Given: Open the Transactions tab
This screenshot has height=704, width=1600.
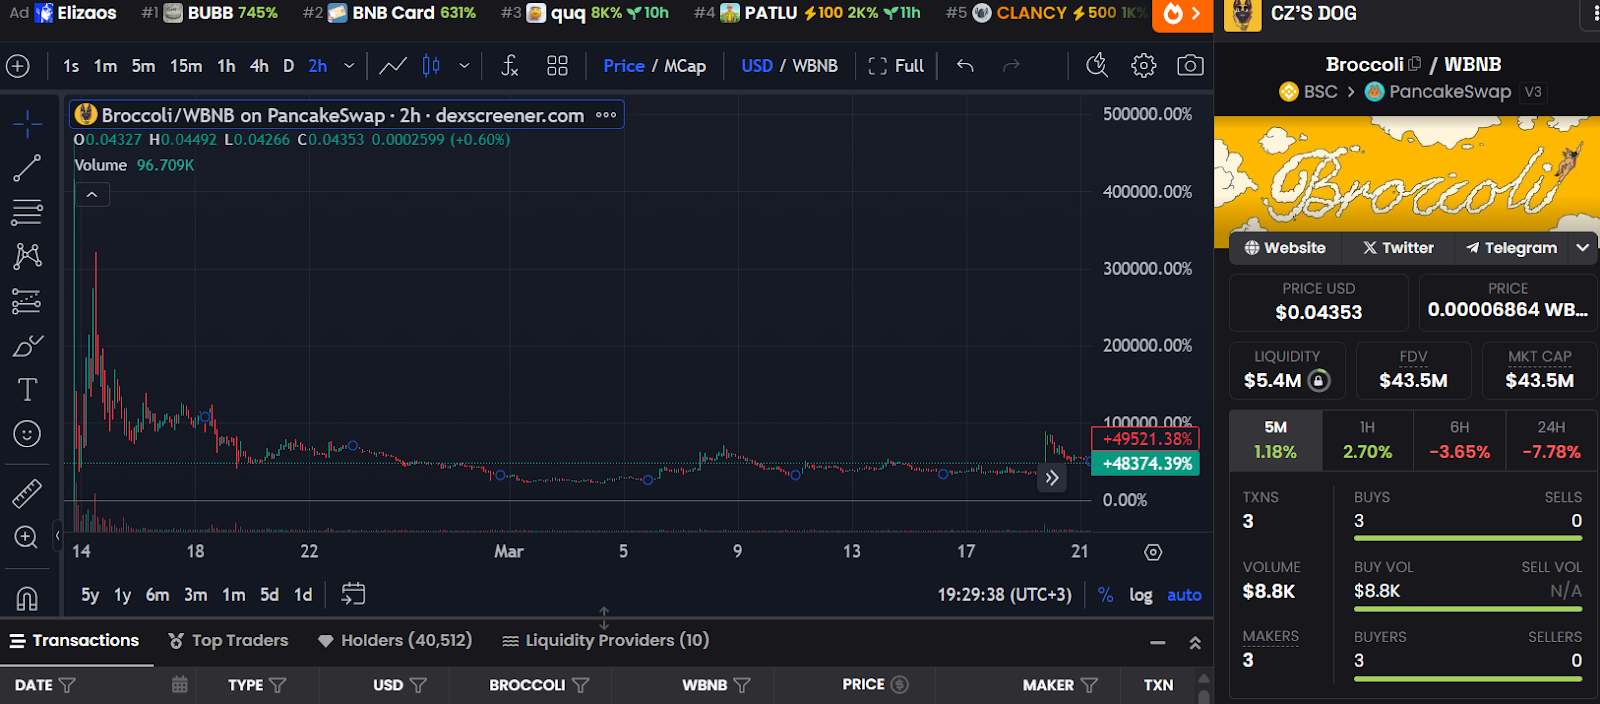Looking at the screenshot, I should click(x=75, y=640).
